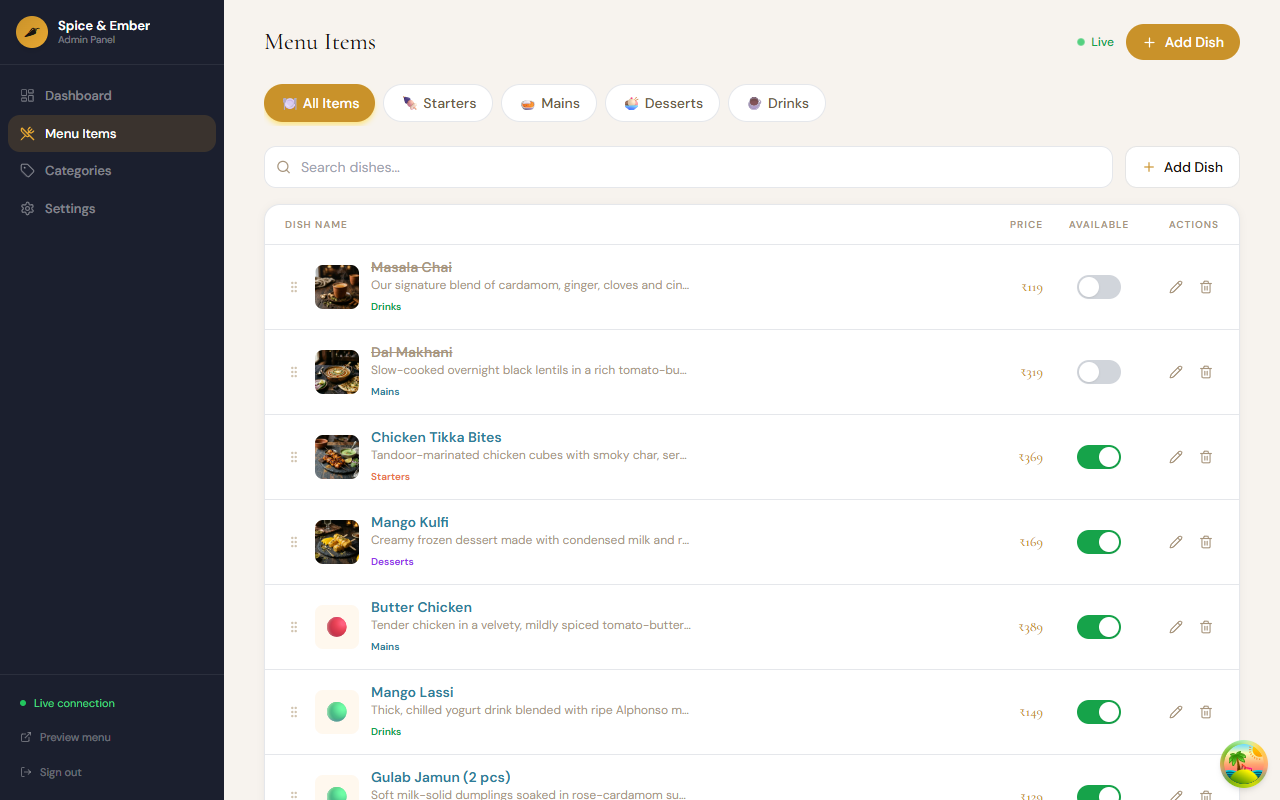Edit Butter Chicken with pencil icon
This screenshot has width=1280, height=800.
[x=1176, y=627]
